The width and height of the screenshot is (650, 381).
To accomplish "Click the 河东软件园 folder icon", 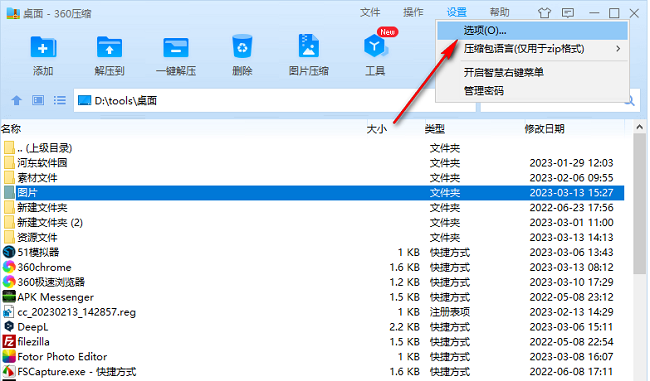I will pos(9,163).
